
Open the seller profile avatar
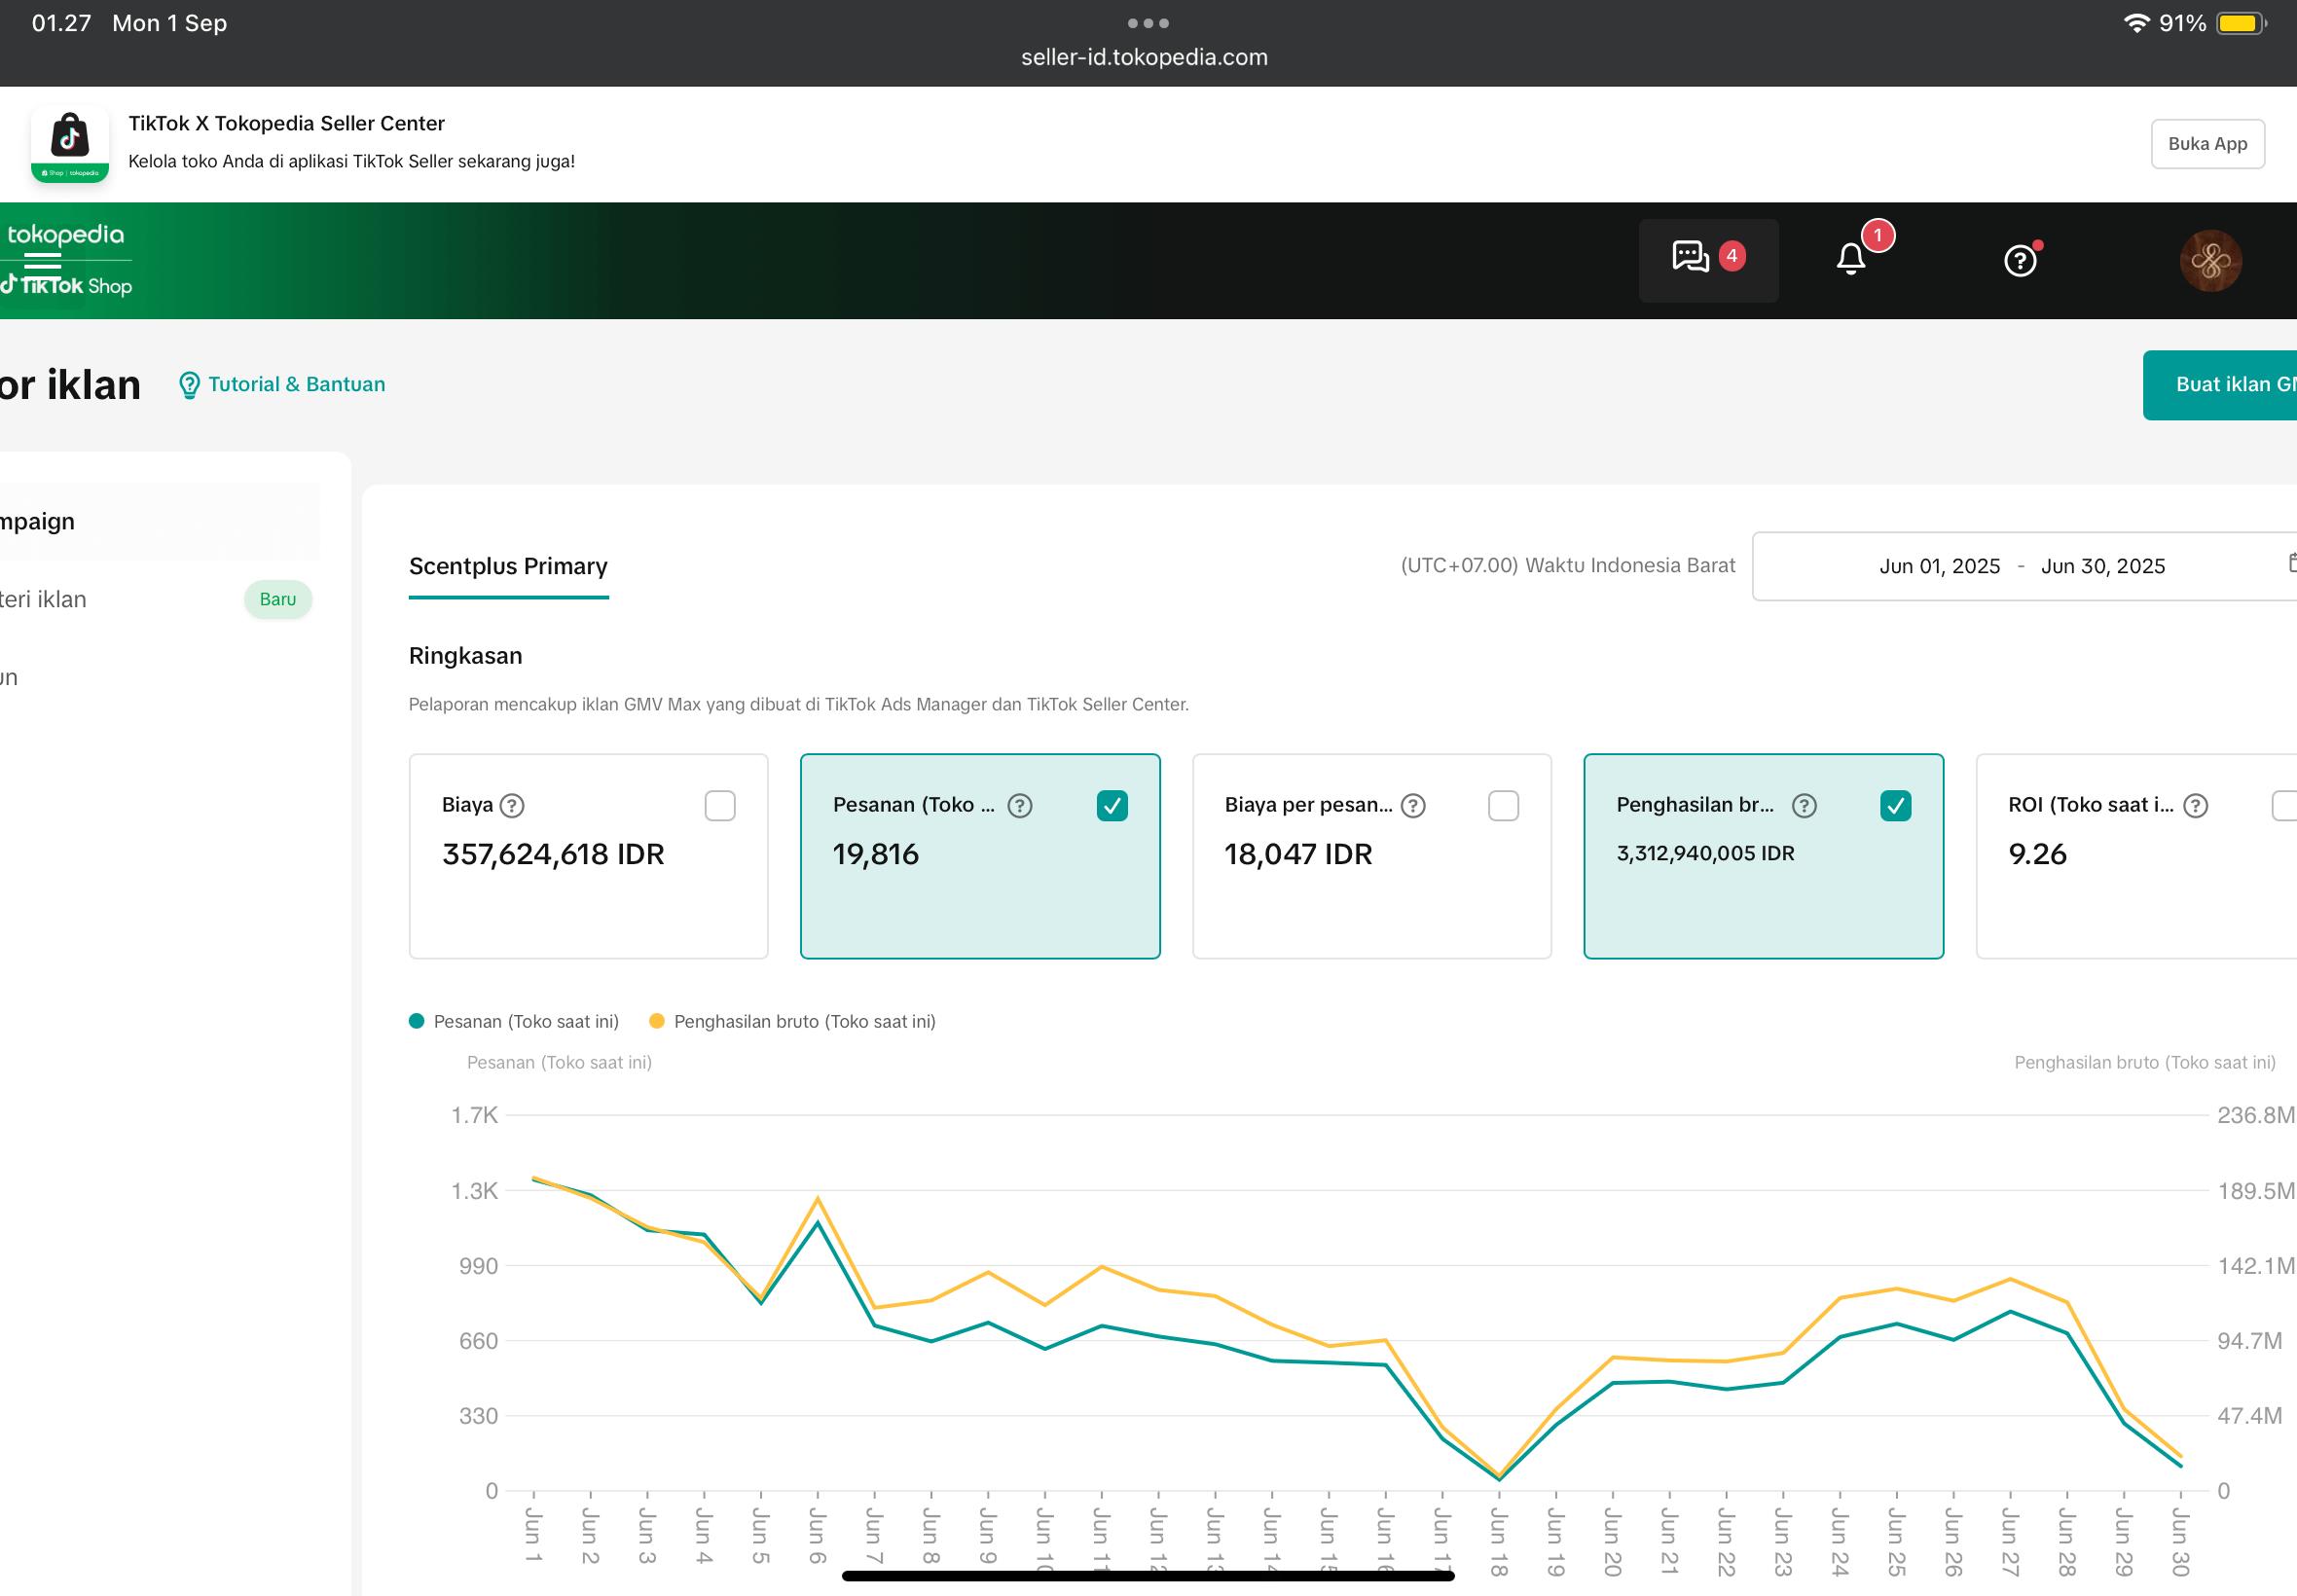2210,261
